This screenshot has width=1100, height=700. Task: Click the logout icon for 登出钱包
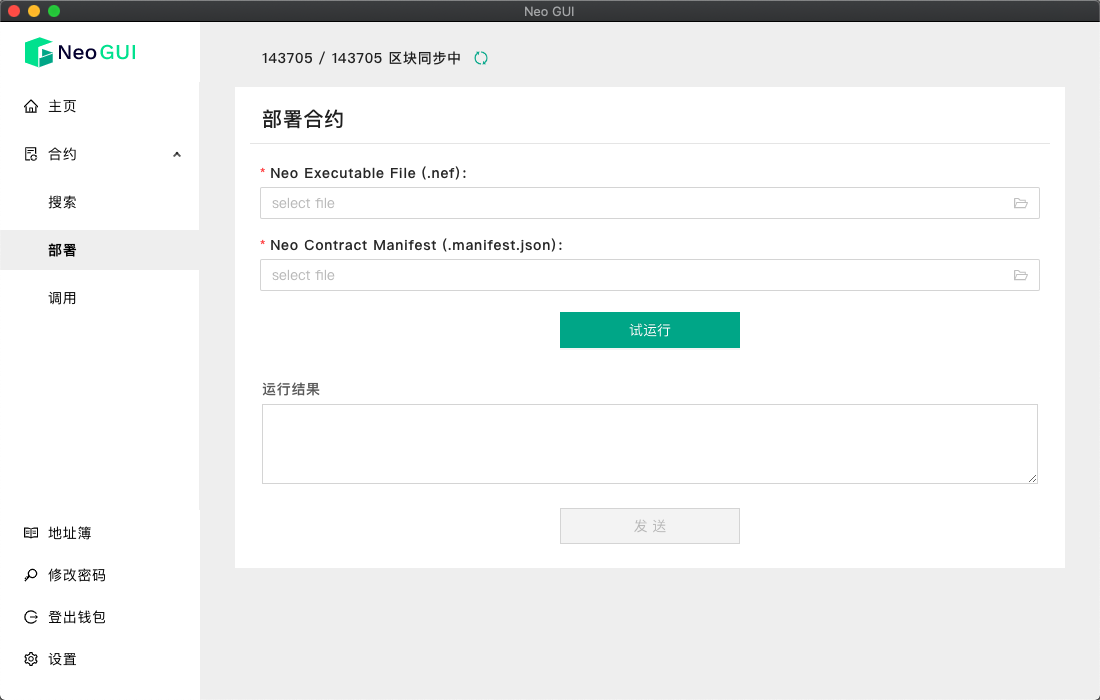(x=31, y=617)
